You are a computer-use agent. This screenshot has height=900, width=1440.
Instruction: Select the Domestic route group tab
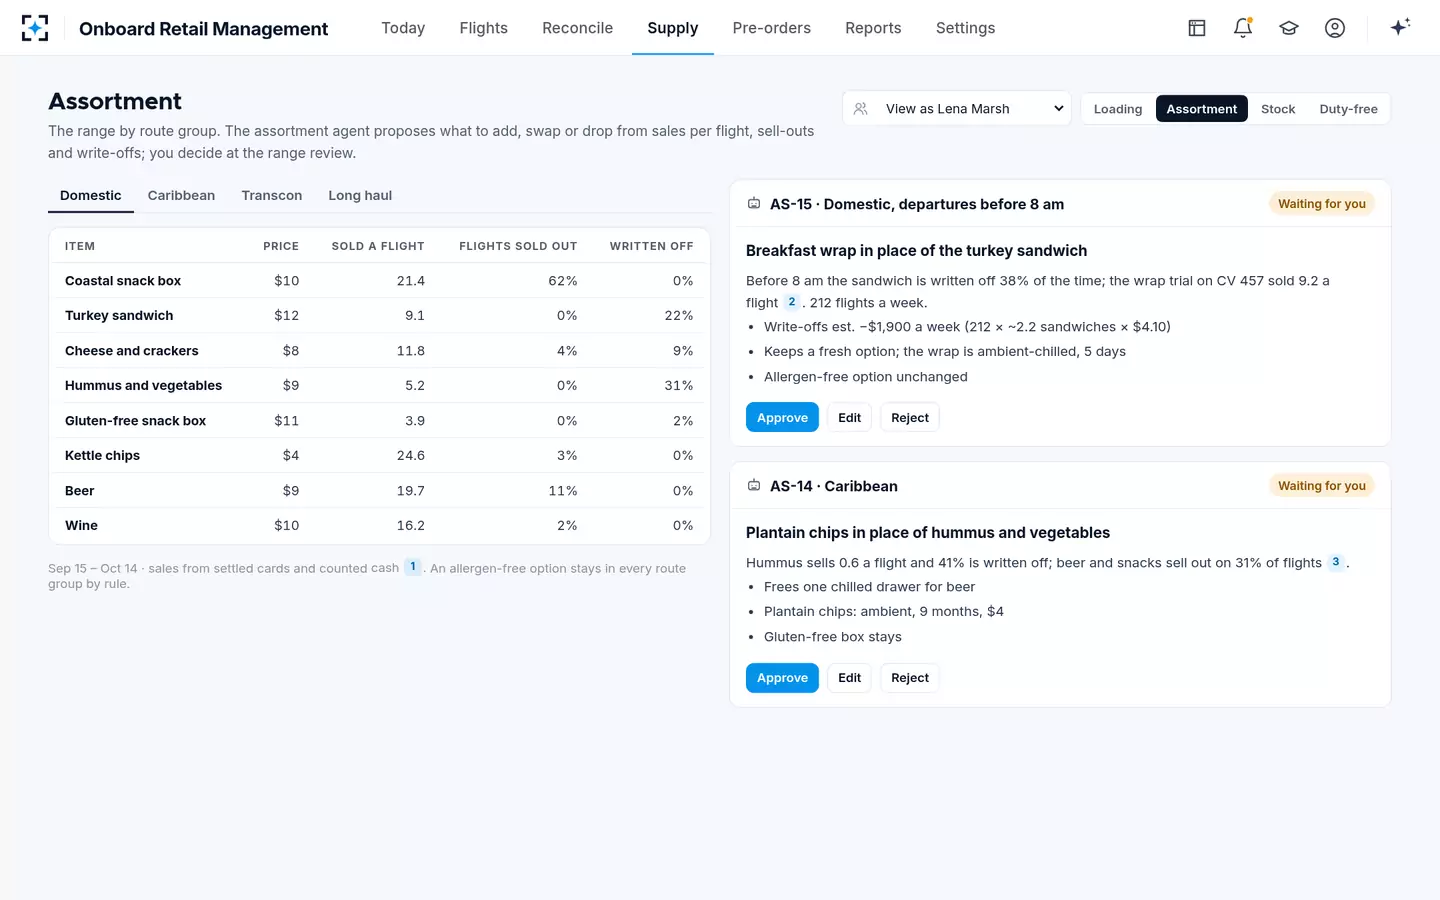tap(91, 196)
